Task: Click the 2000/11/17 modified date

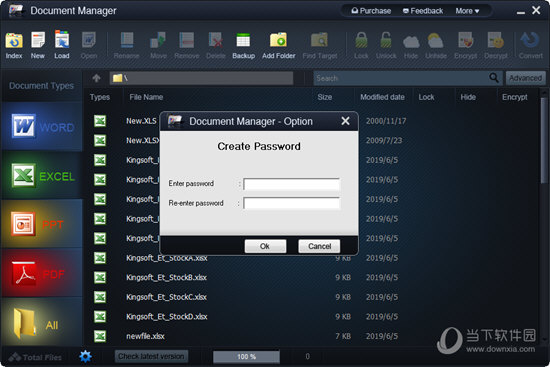Action: (386, 121)
